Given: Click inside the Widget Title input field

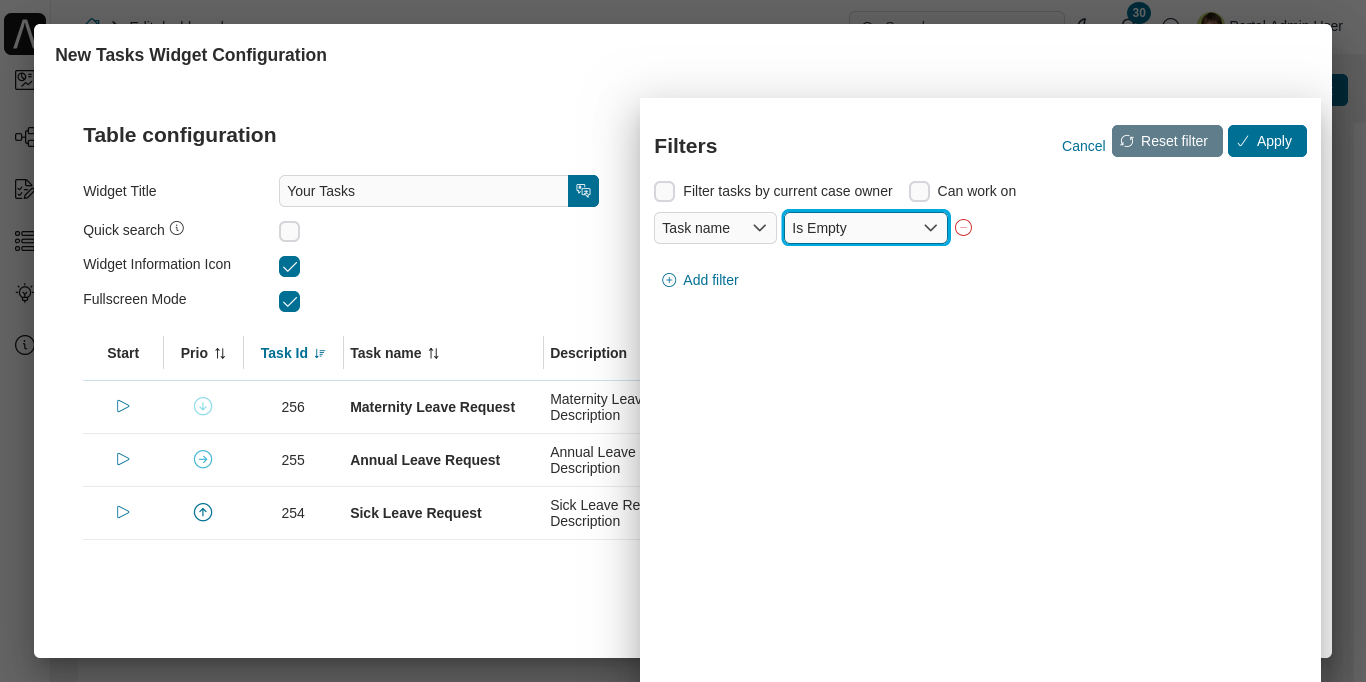Looking at the screenshot, I should point(420,191).
